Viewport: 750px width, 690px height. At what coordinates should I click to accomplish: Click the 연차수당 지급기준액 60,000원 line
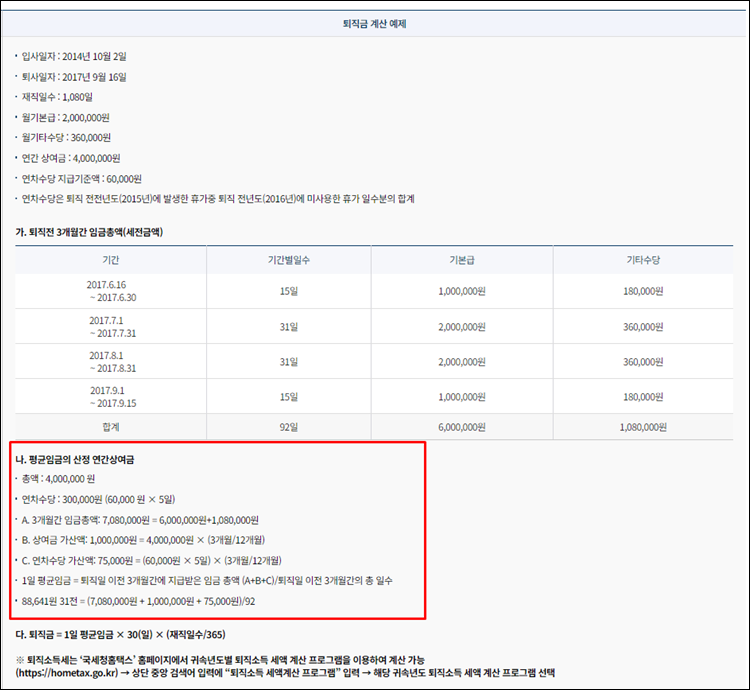click(81, 179)
